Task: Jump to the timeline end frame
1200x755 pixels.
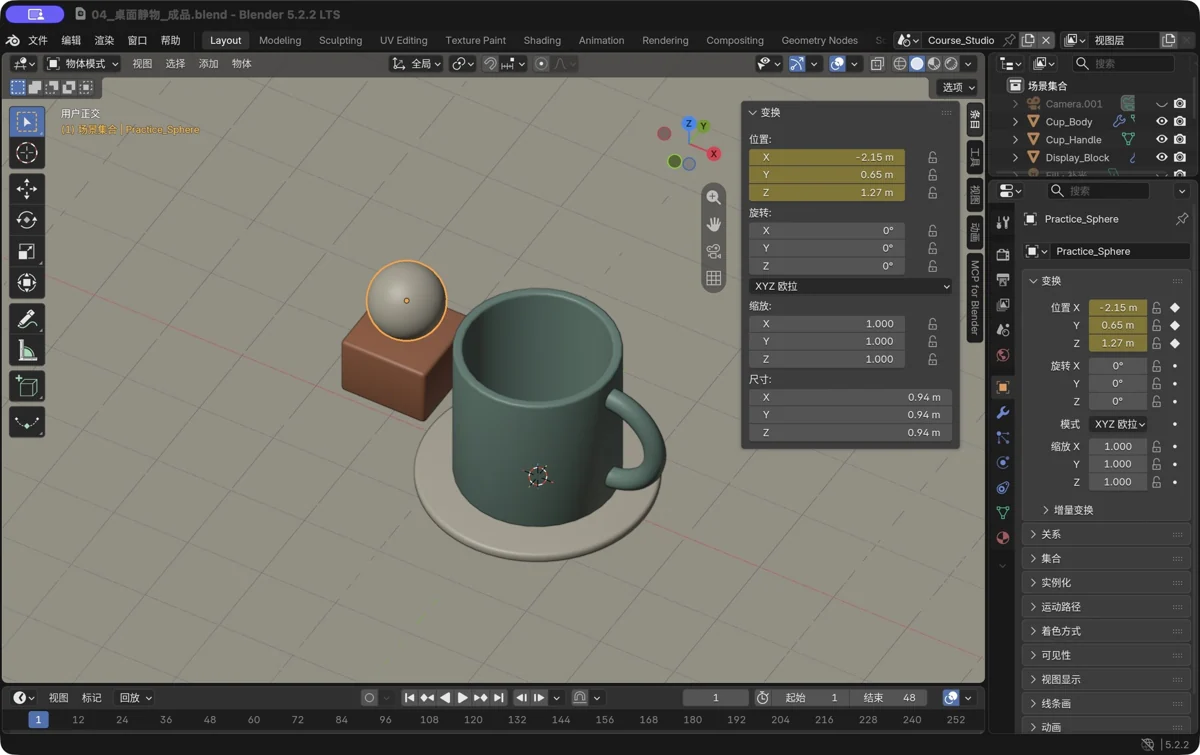Action: [499, 698]
